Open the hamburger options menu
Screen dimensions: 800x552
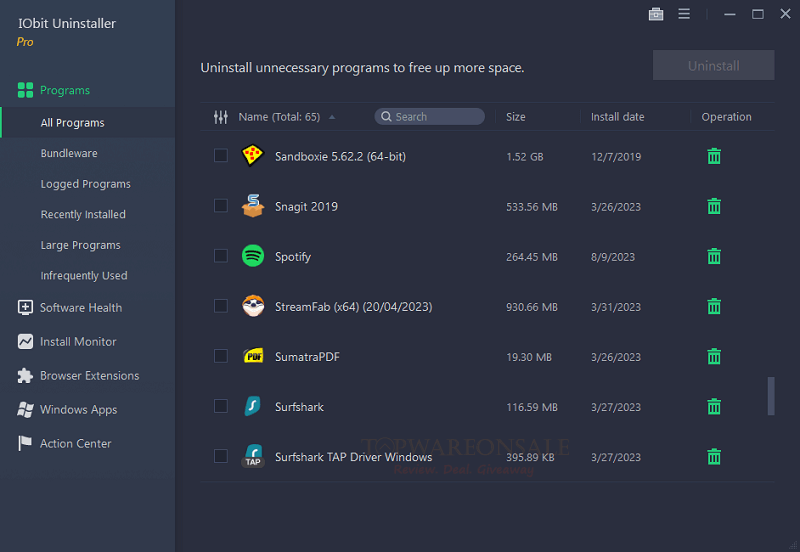[x=684, y=14]
